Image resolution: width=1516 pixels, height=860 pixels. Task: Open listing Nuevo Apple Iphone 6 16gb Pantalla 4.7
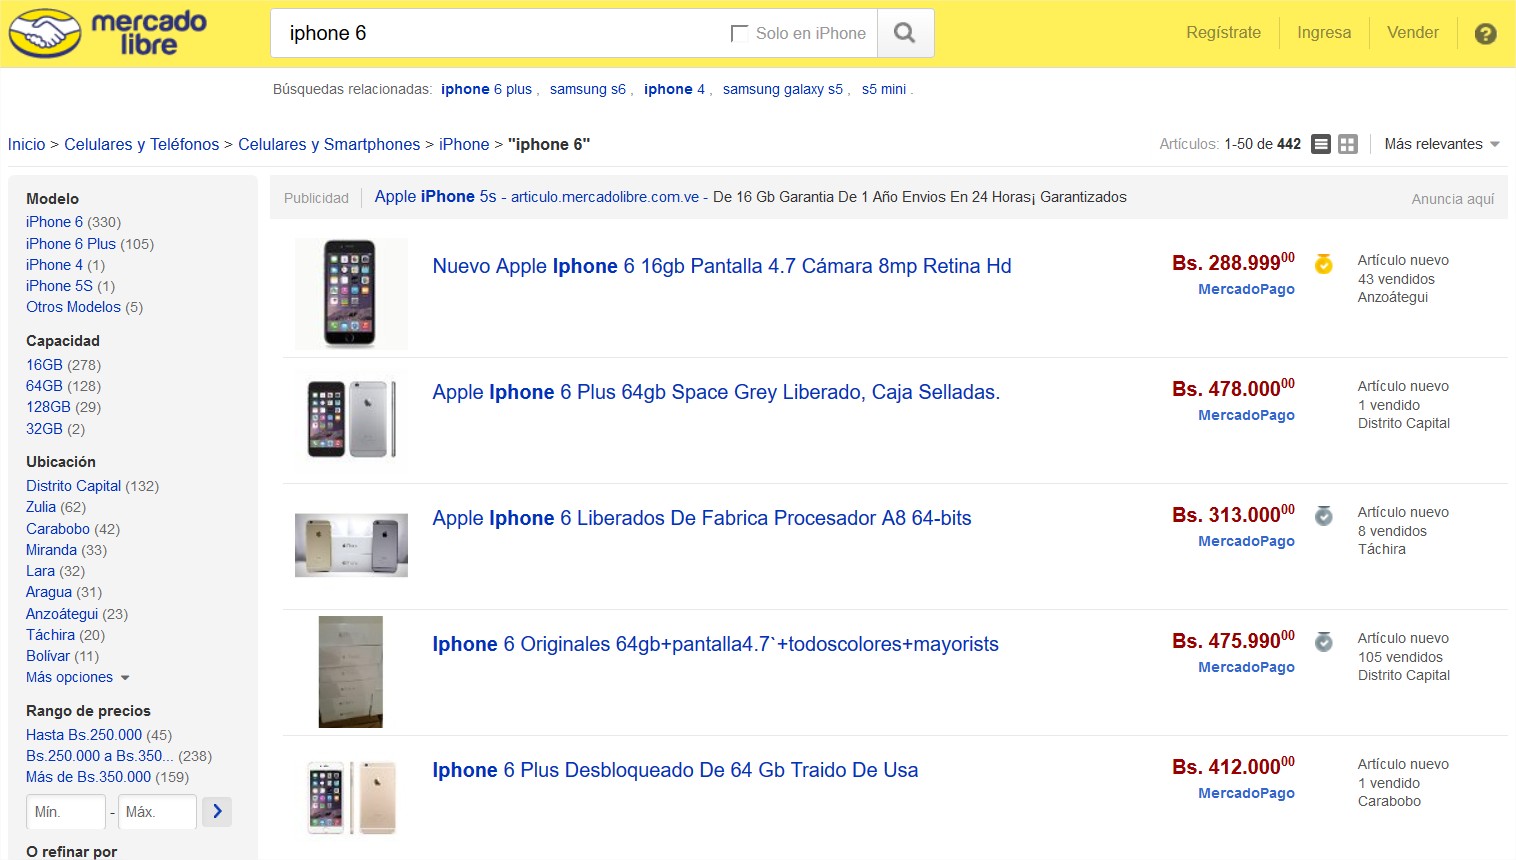(722, 266)
